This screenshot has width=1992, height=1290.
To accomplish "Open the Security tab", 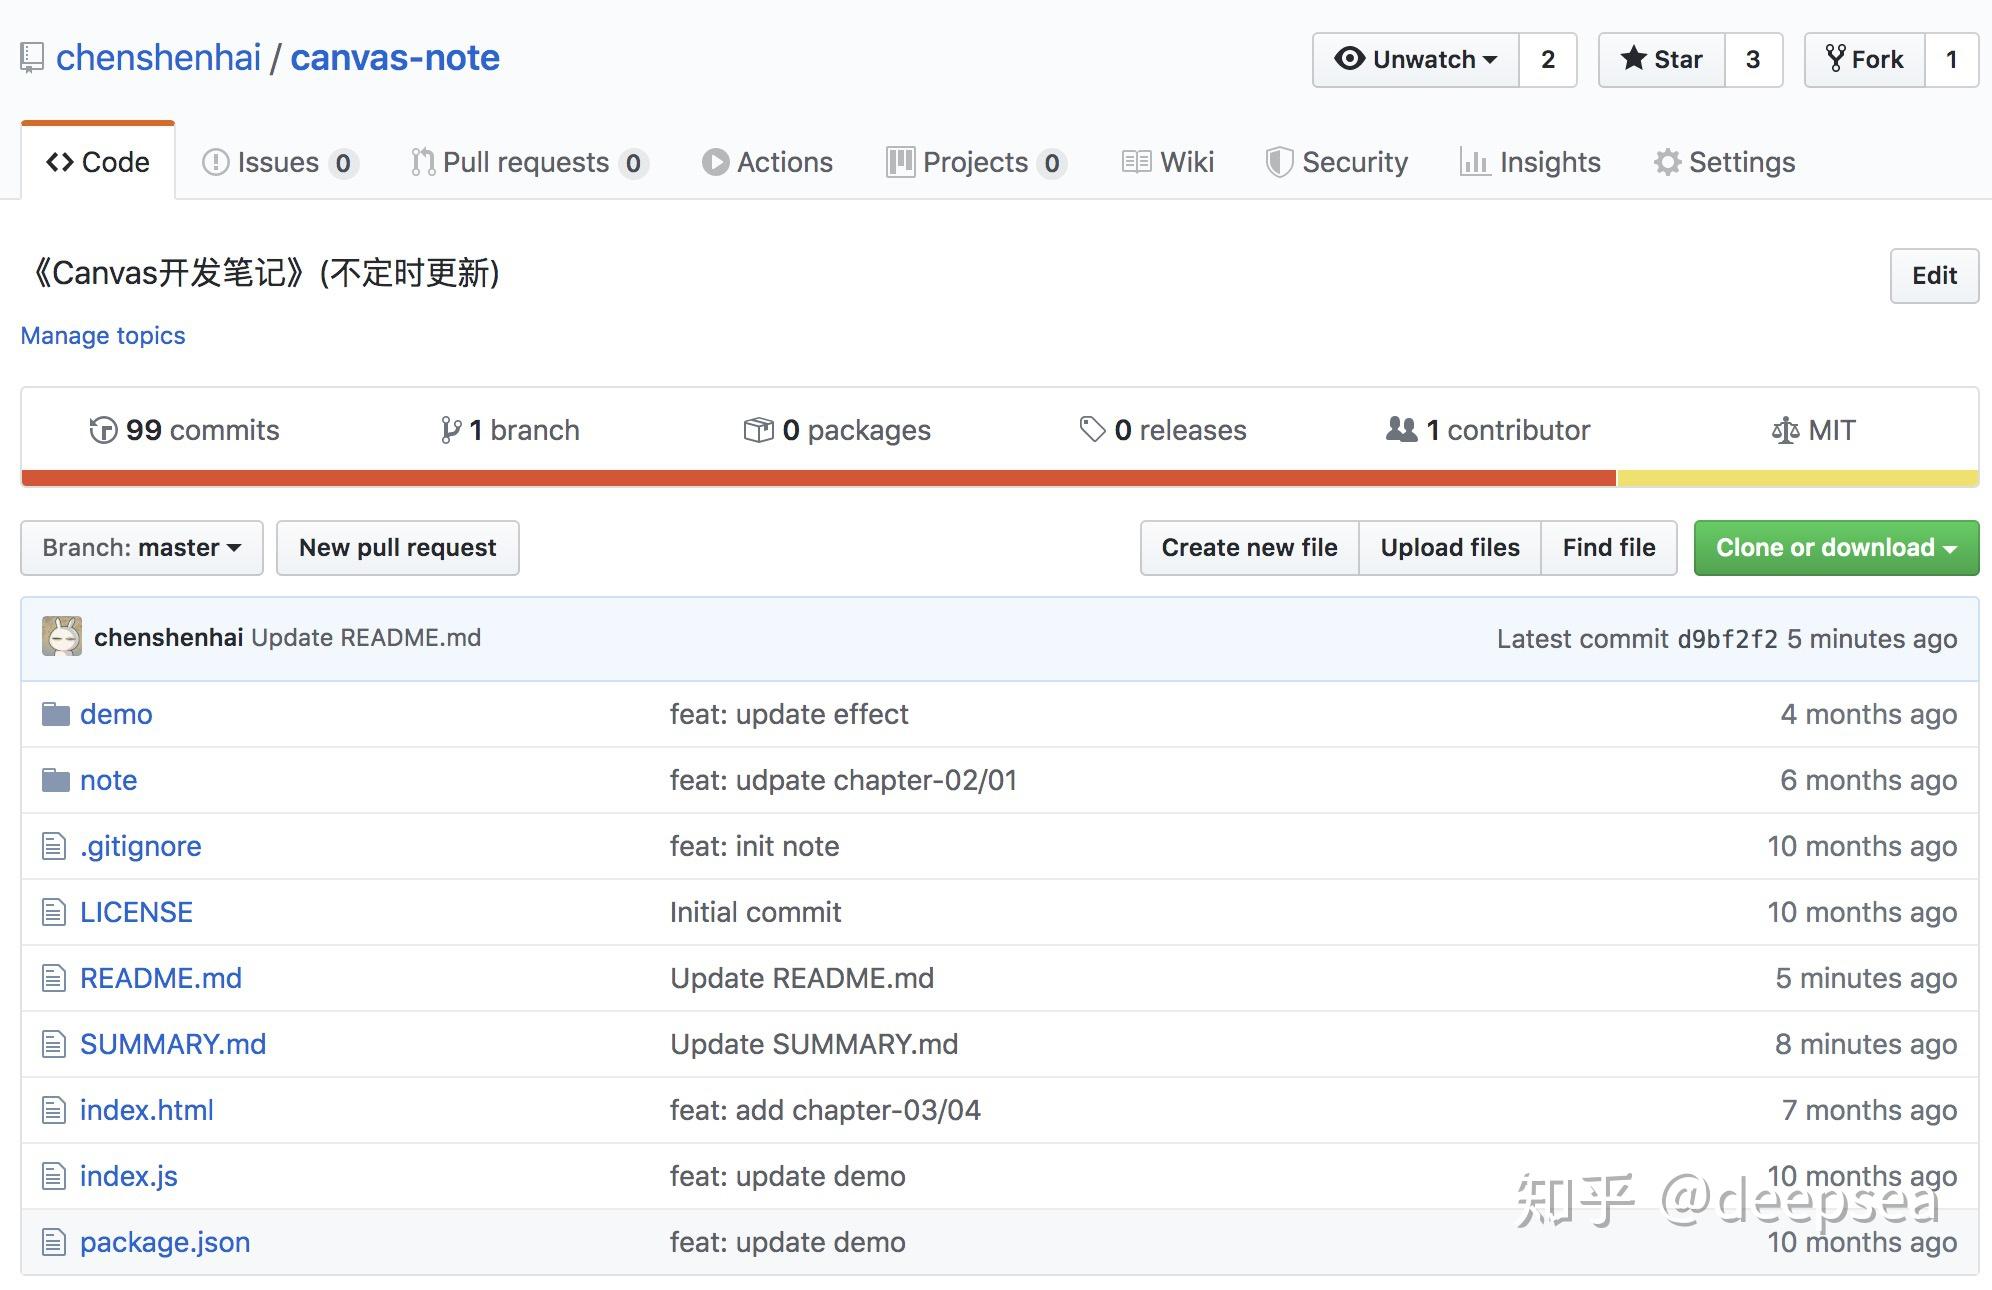I will pos(1336,162).
